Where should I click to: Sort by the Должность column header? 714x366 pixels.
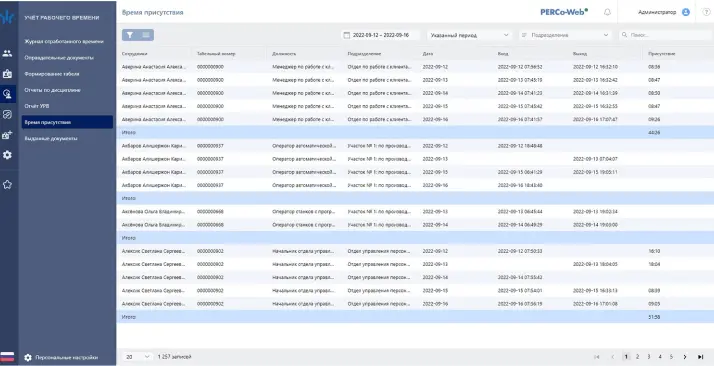(x=284, y=54)
